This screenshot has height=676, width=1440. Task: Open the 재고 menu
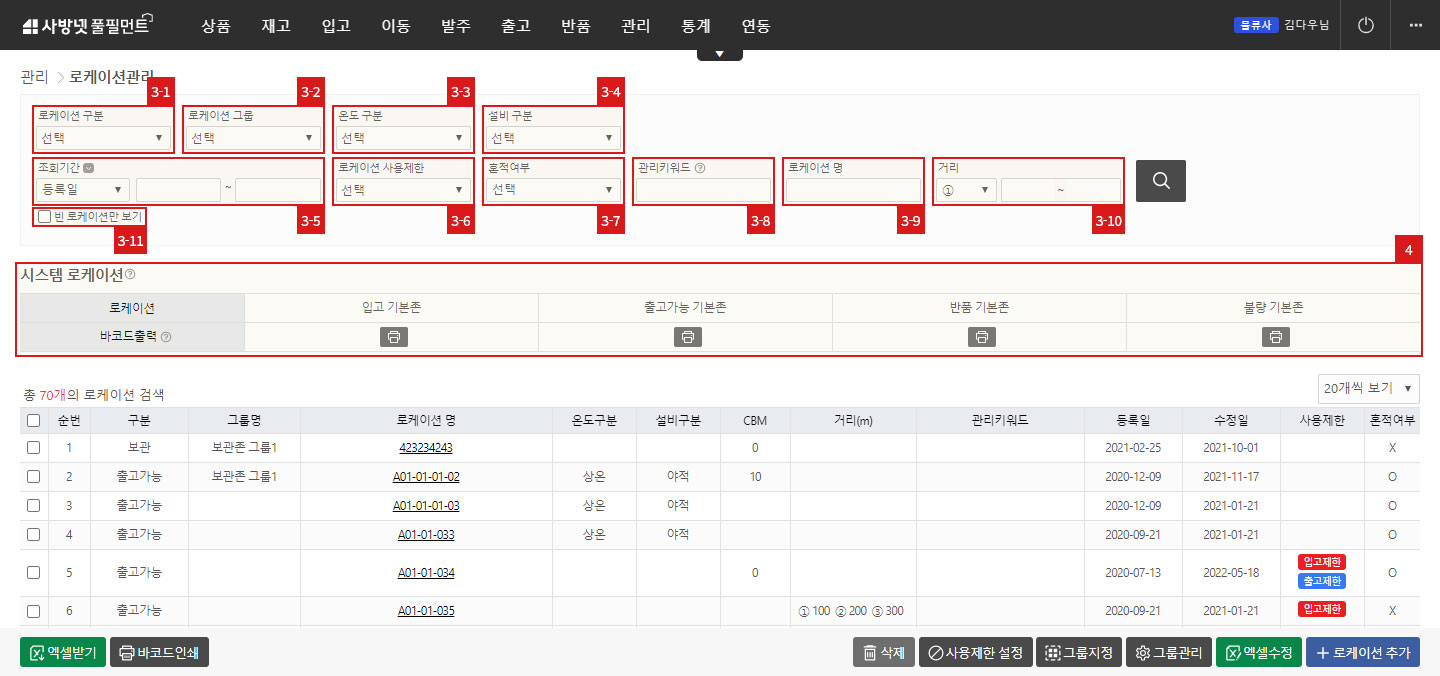point(275,26)
